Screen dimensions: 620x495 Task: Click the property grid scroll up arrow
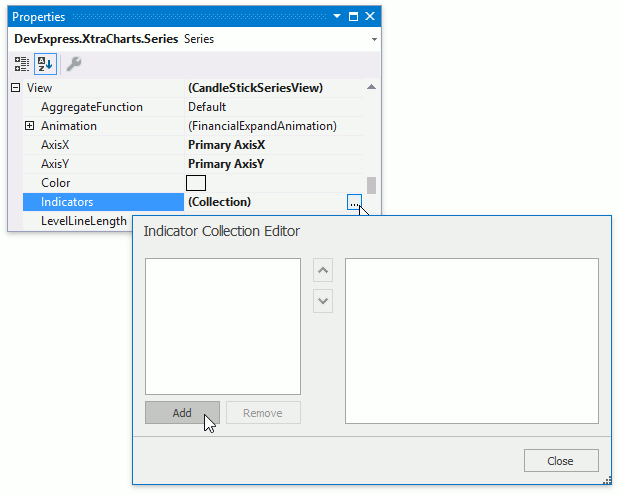371,87
